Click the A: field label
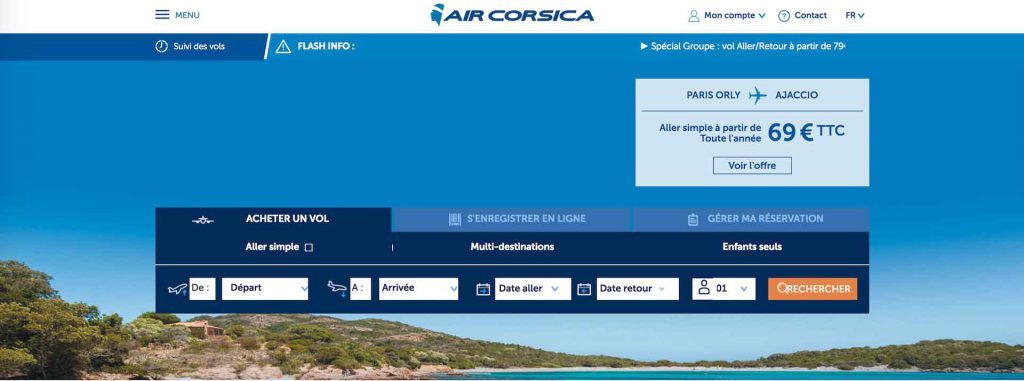Viewport: 1024px width, 381px height. click(360, 288)
